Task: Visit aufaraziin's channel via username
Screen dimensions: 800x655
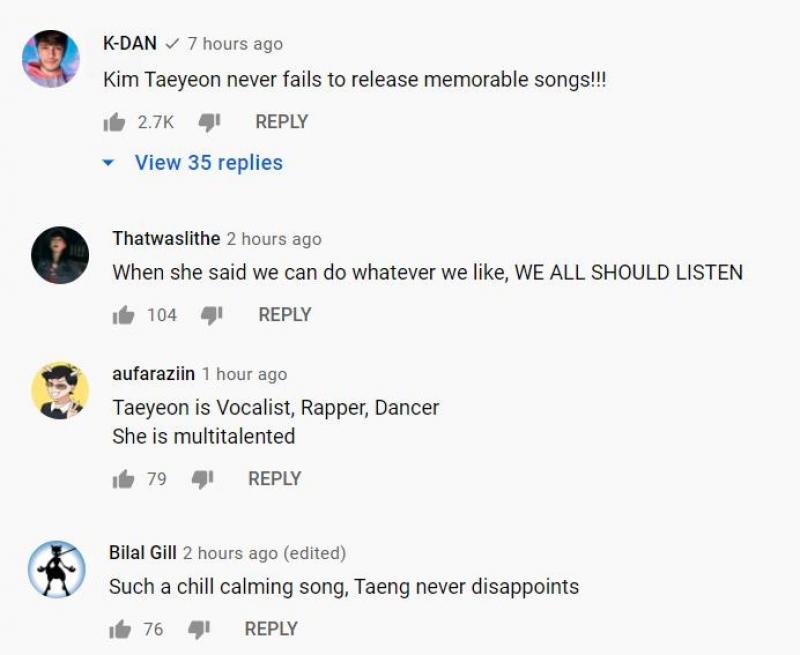Action: coord(153,374)
